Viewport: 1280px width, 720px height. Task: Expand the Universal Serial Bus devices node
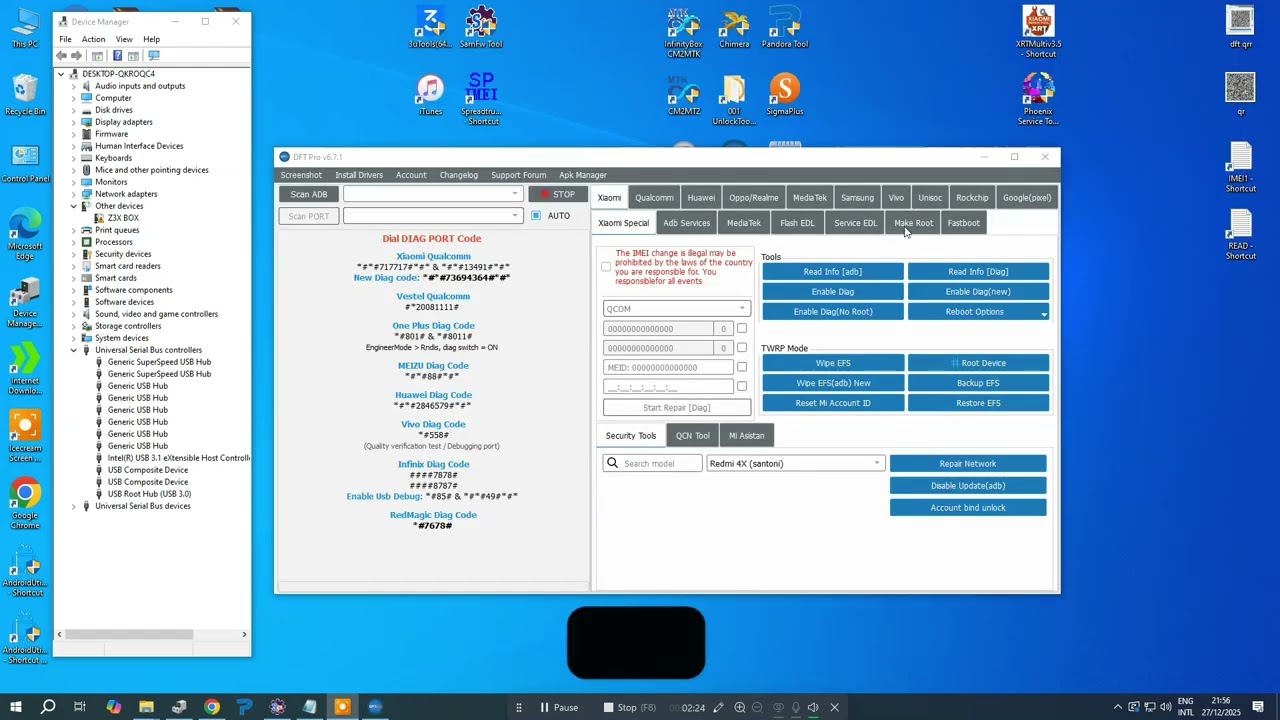[73, 506]
